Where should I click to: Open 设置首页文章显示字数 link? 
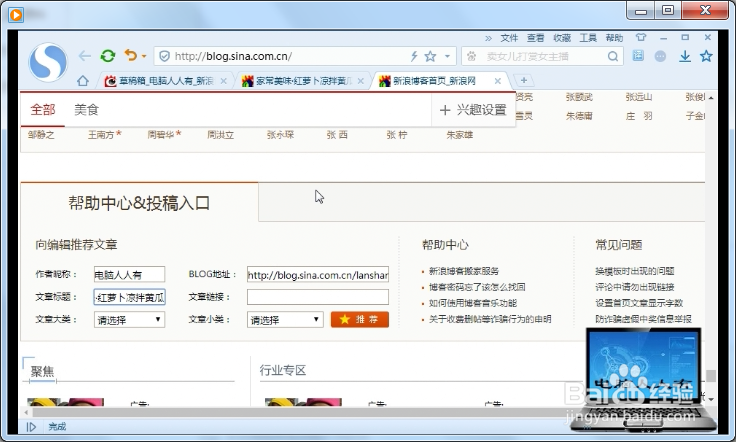click(639, 303)
